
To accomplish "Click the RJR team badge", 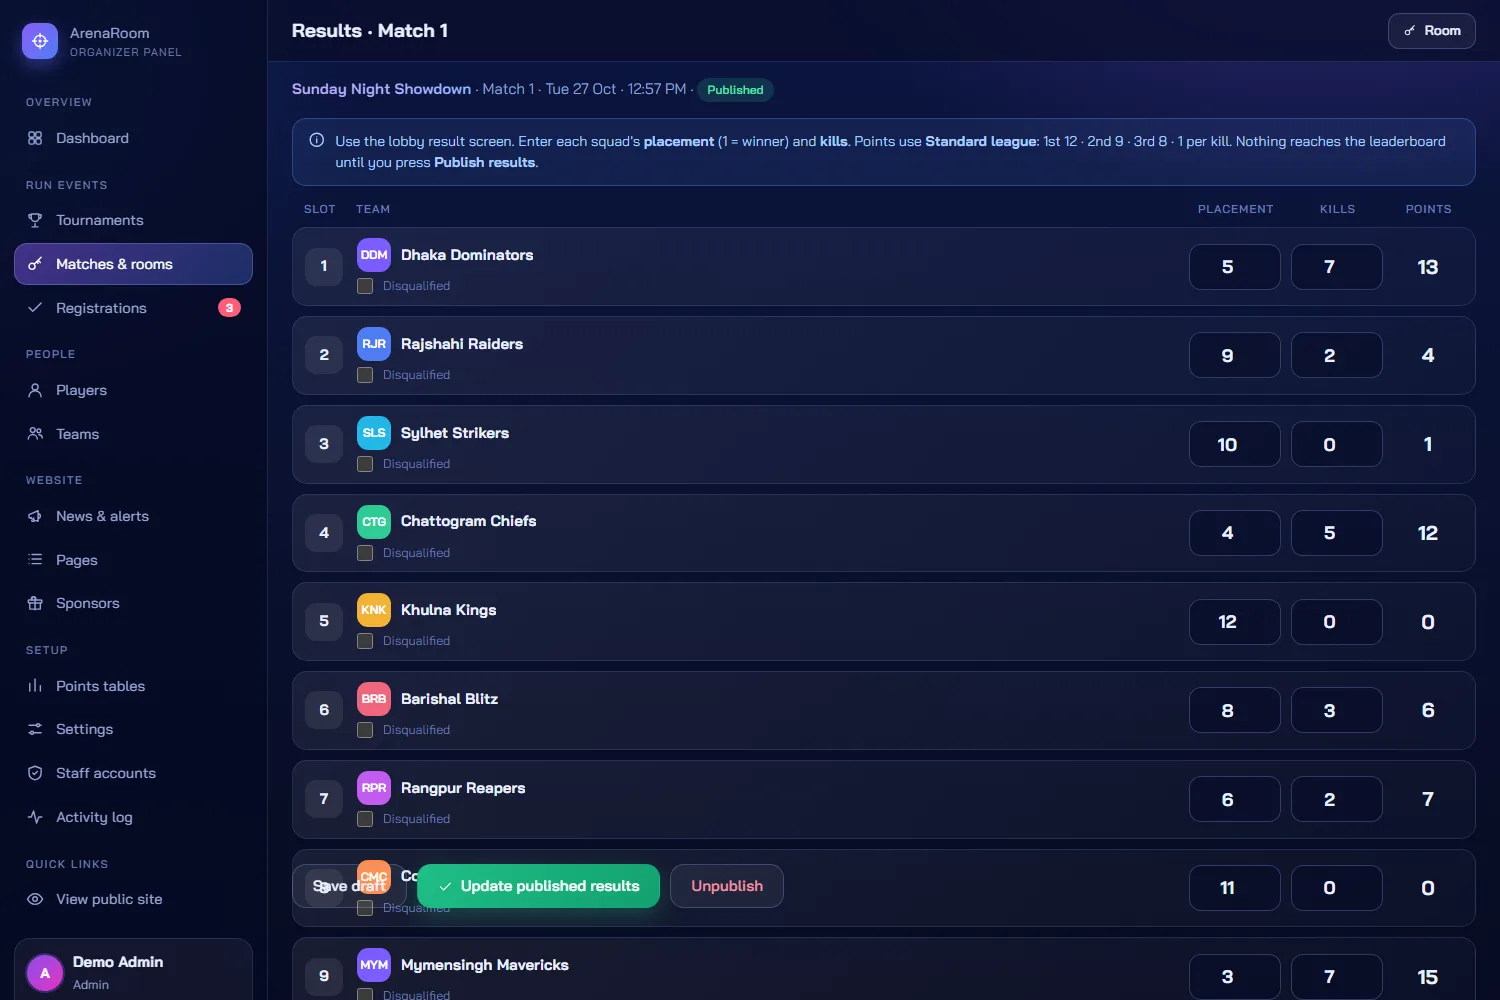I will tap(374, 344).
